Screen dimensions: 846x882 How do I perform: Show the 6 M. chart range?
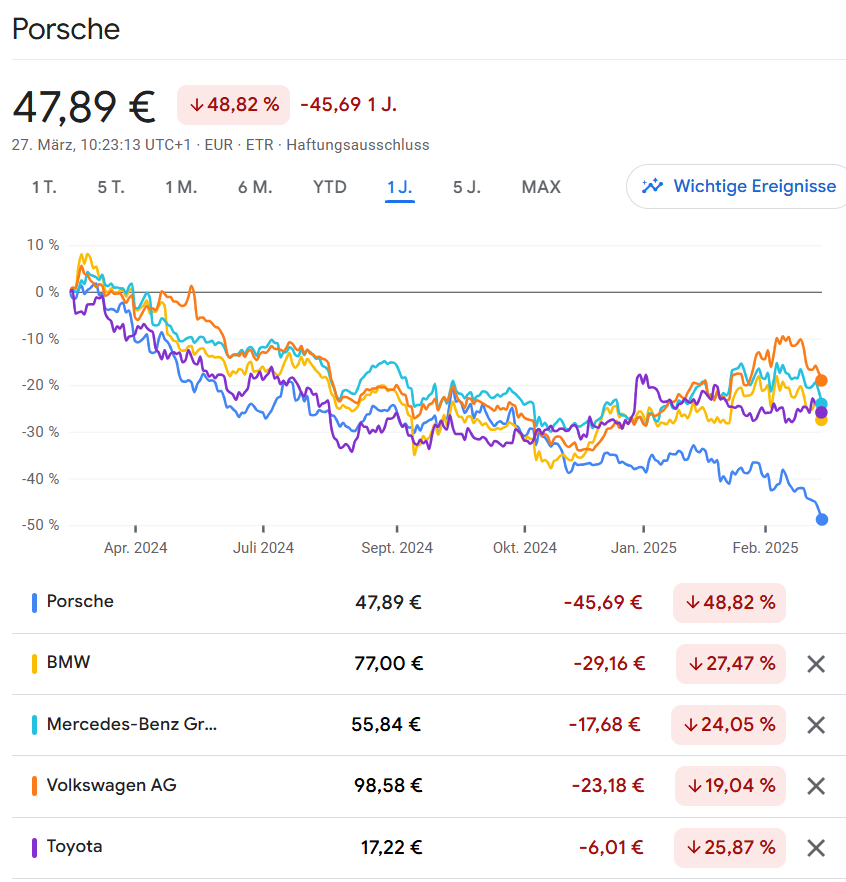(255, 187)
